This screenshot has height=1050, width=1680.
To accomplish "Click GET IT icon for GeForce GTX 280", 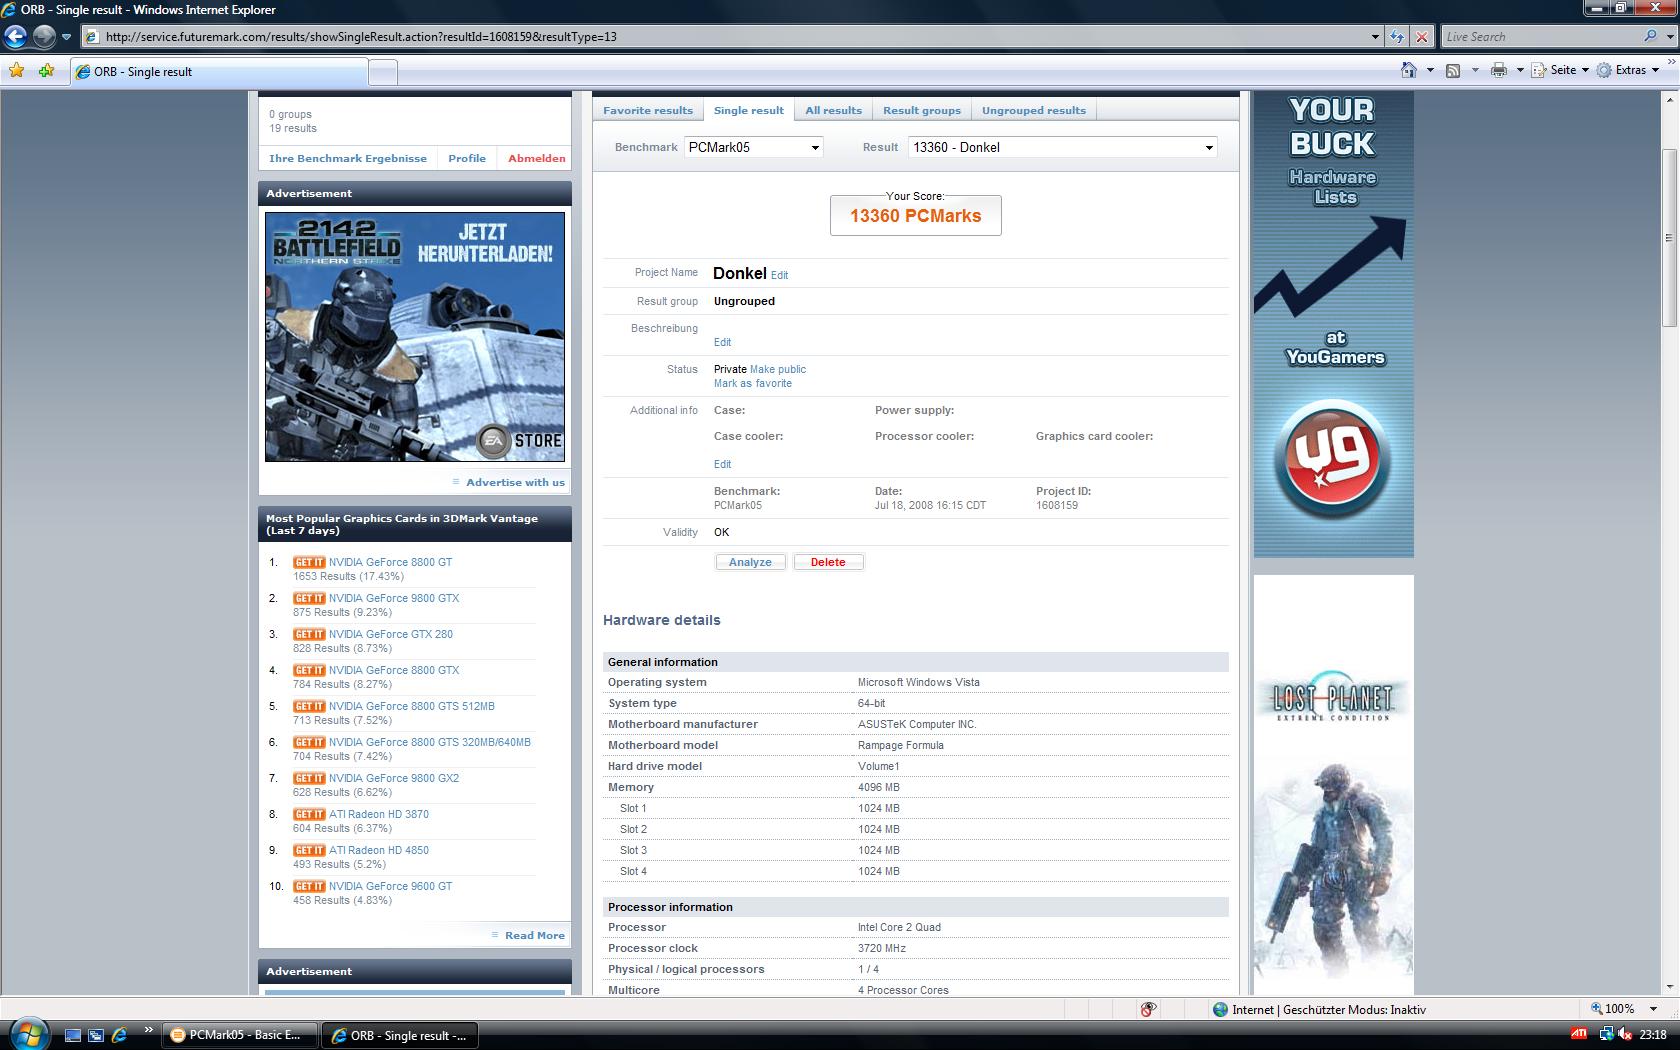I will coord(309,634).
